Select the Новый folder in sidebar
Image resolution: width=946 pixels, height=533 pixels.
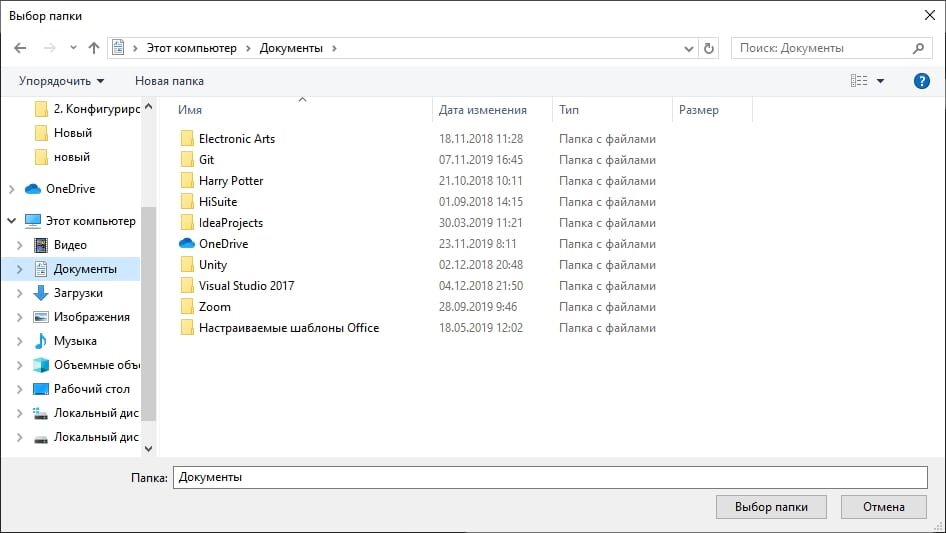tap(63, 133)
